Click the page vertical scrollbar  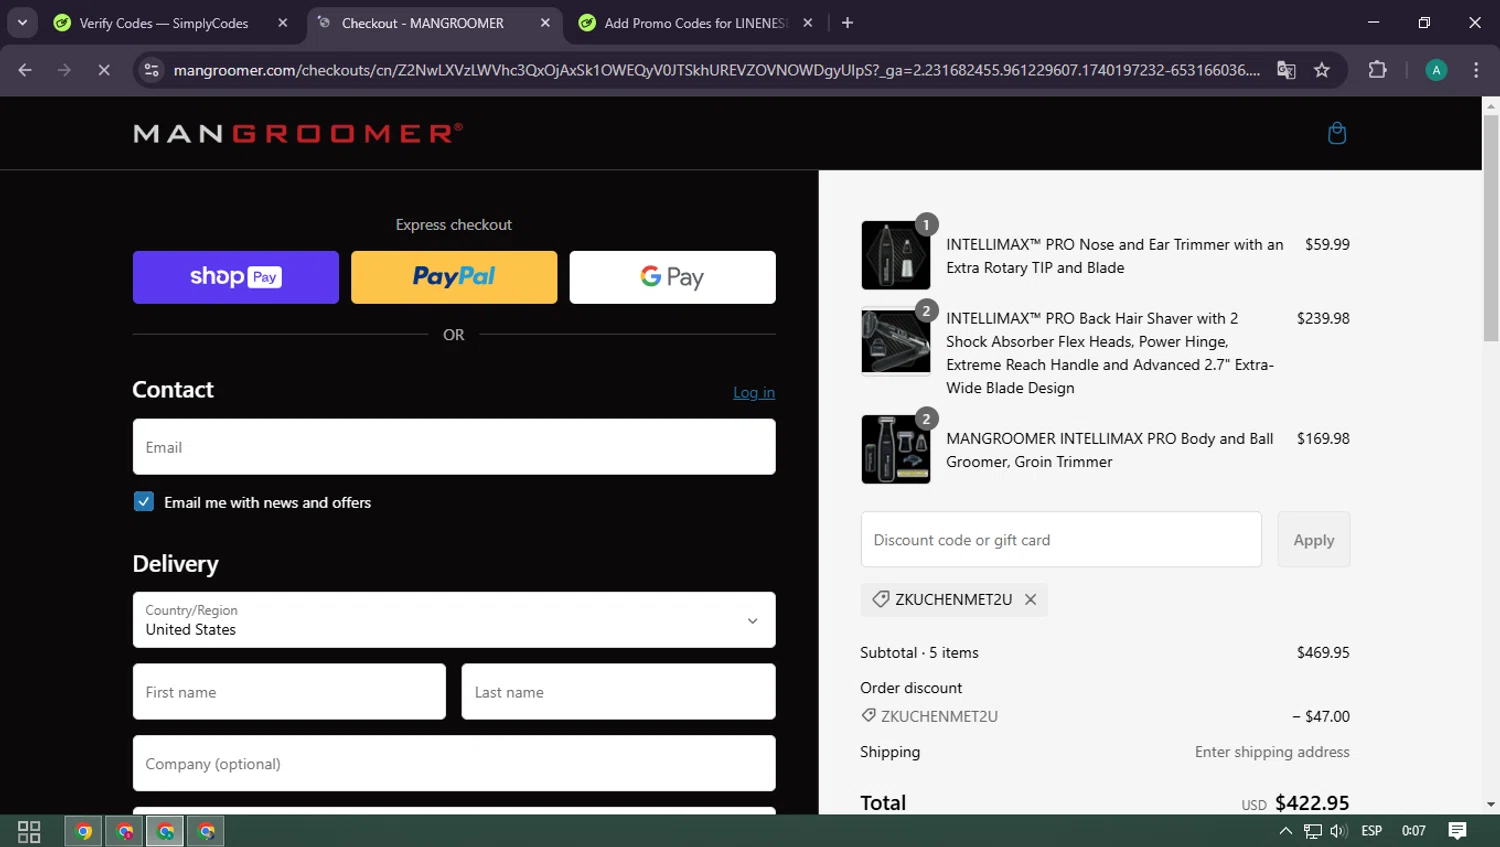(x=1491, y=228)
